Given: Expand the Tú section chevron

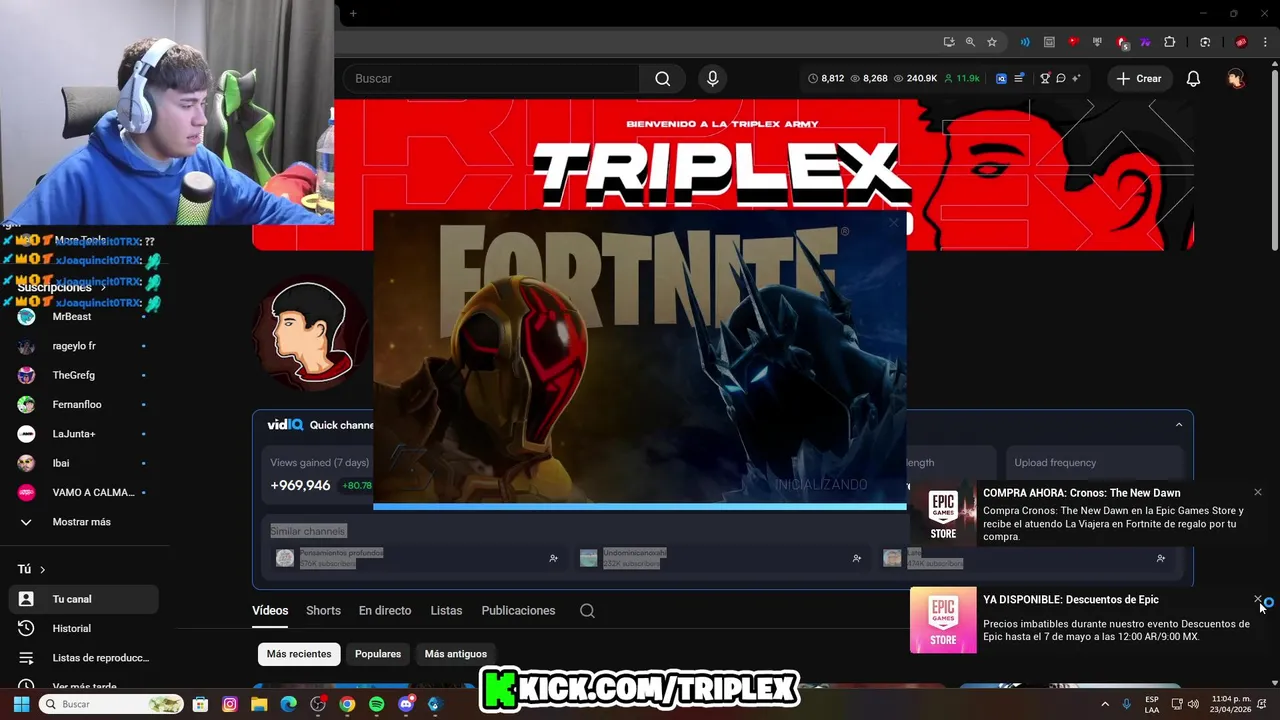Looking at the screenshot, I should tap(42, 569).
